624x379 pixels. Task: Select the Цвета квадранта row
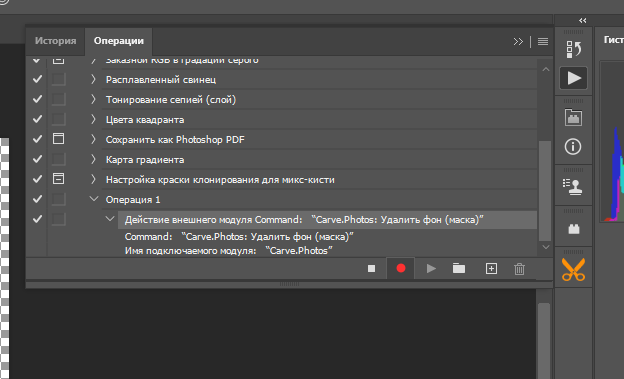coord(319,120)
